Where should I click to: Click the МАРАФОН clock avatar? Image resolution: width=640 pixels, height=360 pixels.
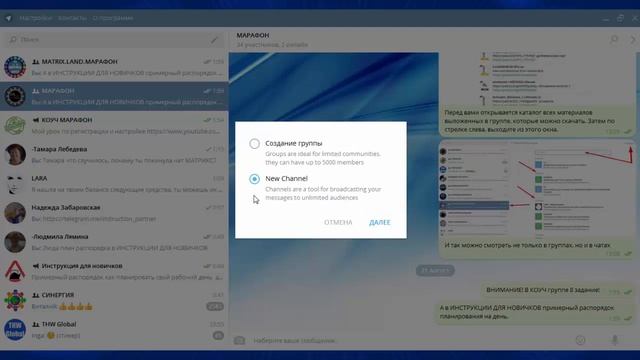pyautogui.click(x=15, y=96)
